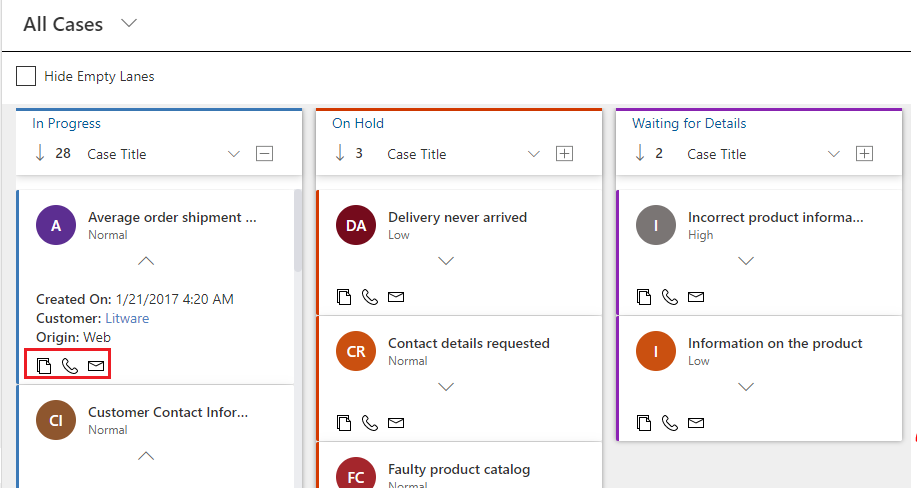Click email icon on Average order shipment card

[x=96, y=366]
